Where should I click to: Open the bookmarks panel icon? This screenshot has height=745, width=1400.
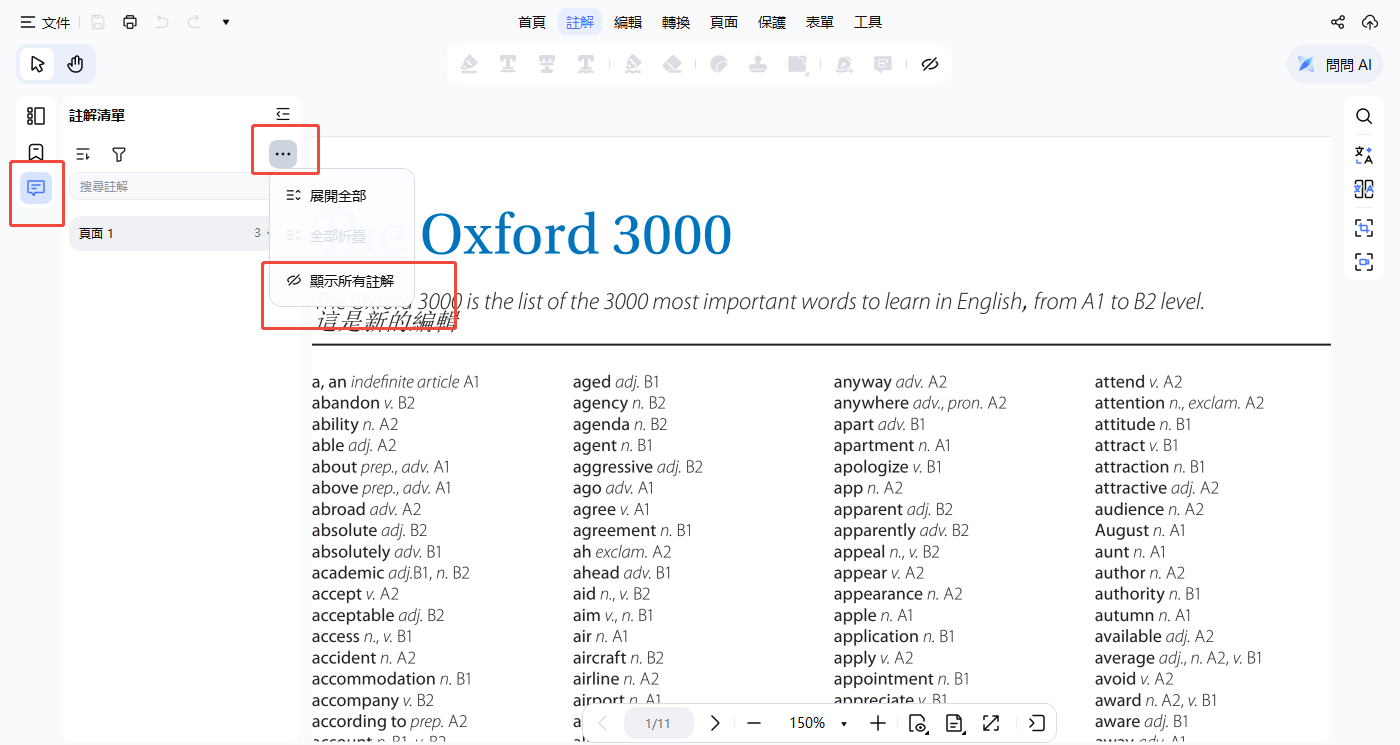click(x=36, y=152)
